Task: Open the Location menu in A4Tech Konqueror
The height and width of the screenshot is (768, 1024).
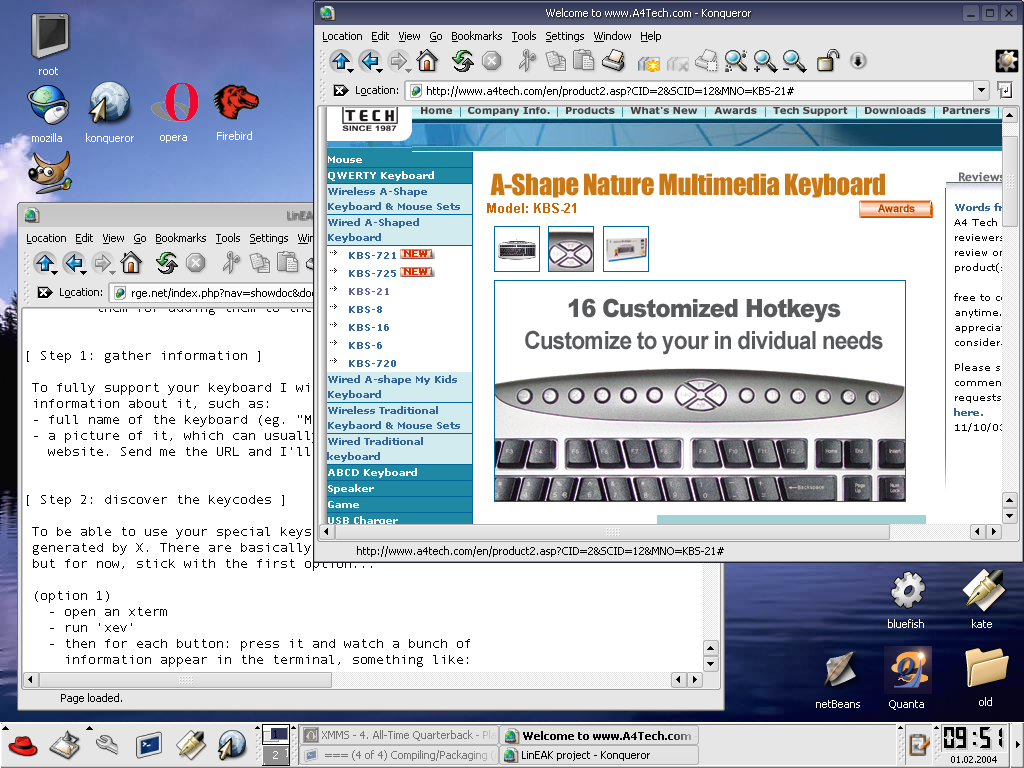Action: pyautogui.click(x=342, y=36)
